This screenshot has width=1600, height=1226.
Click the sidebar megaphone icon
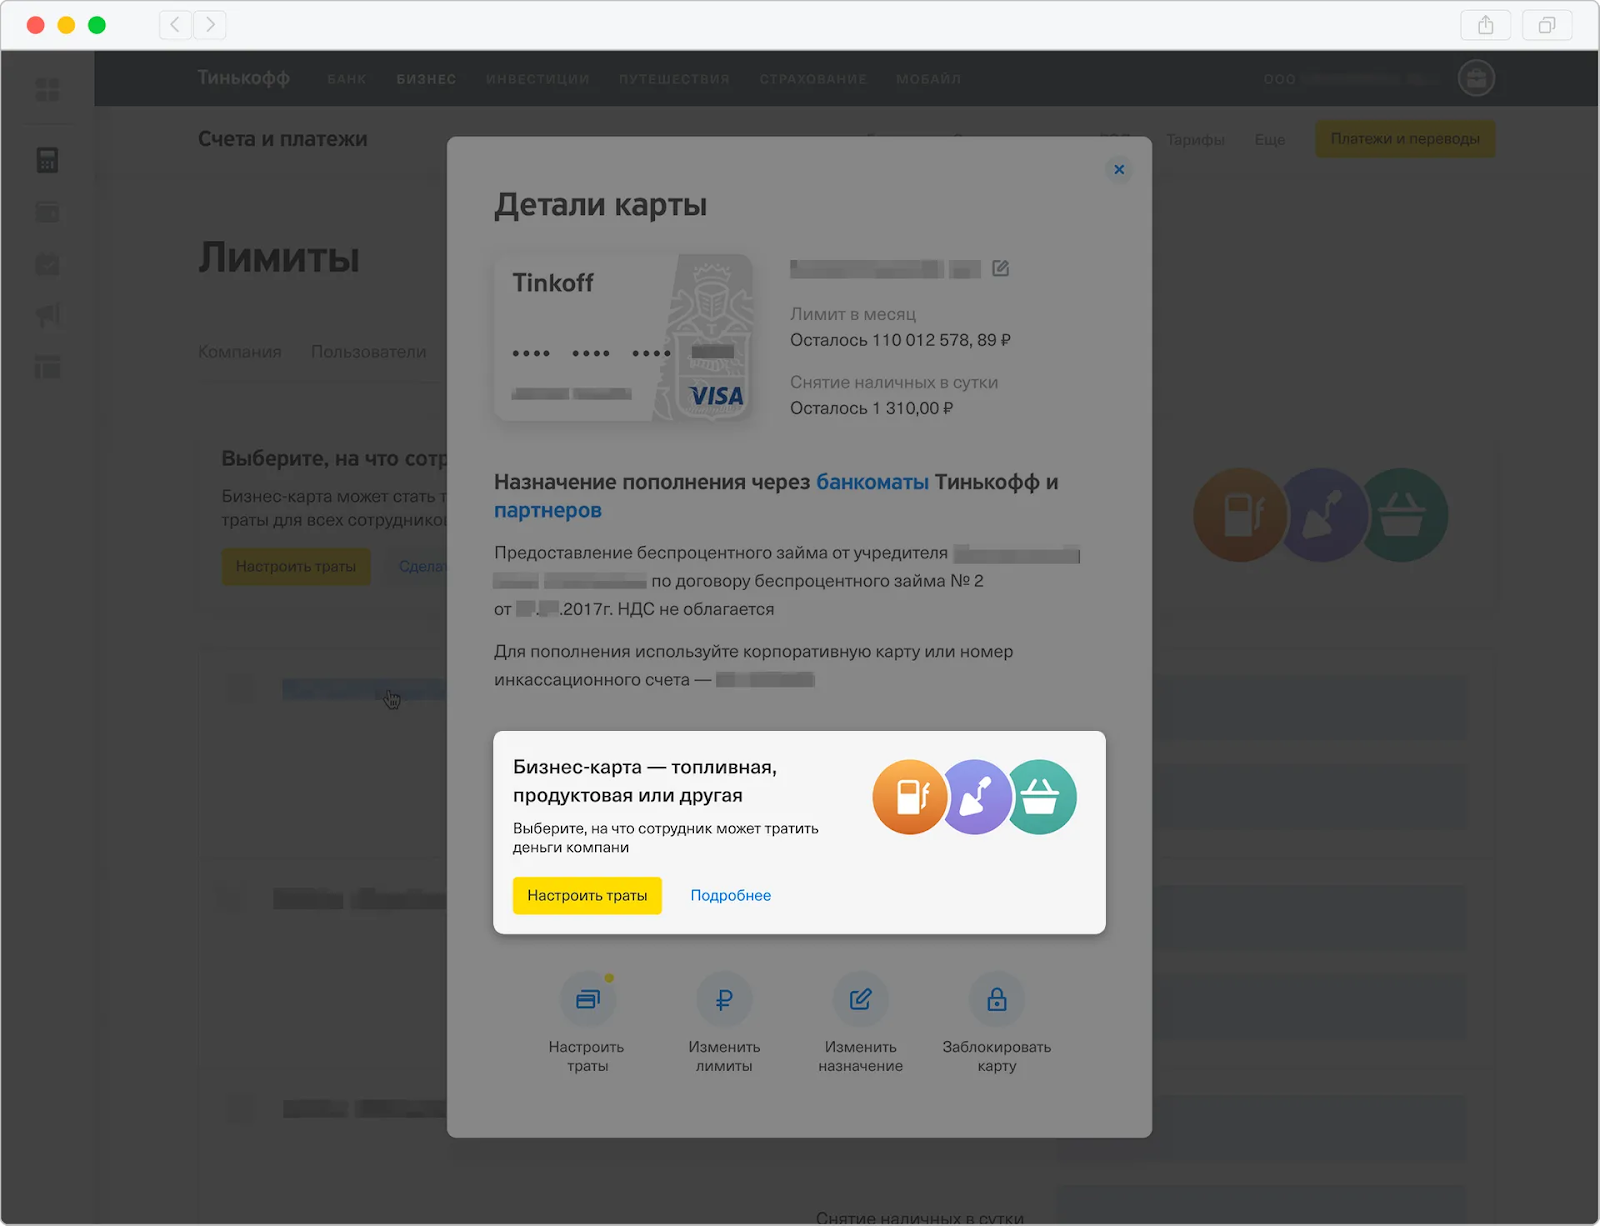coord(47,315)
